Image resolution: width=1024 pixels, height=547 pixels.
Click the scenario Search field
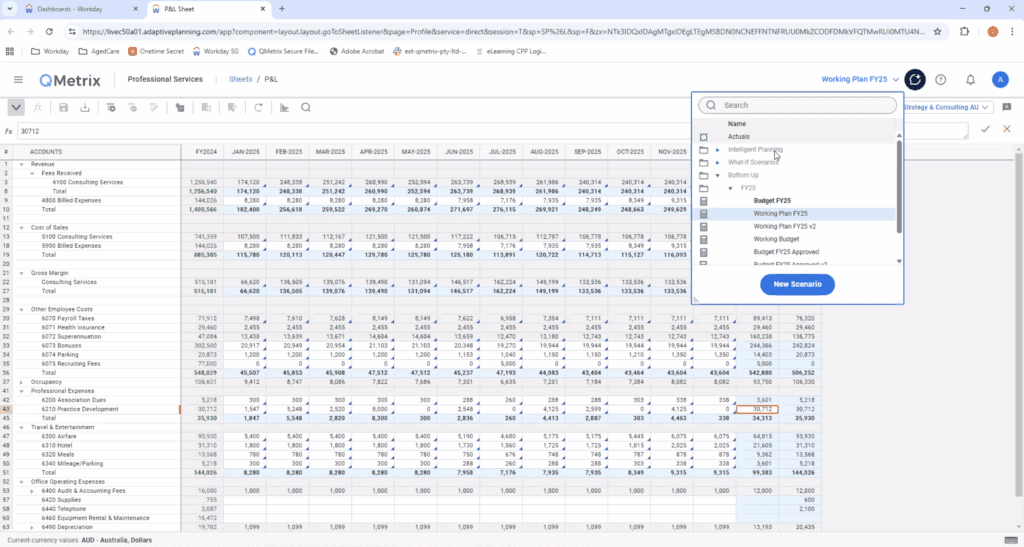pyautogui.click(x=797, y=105)
